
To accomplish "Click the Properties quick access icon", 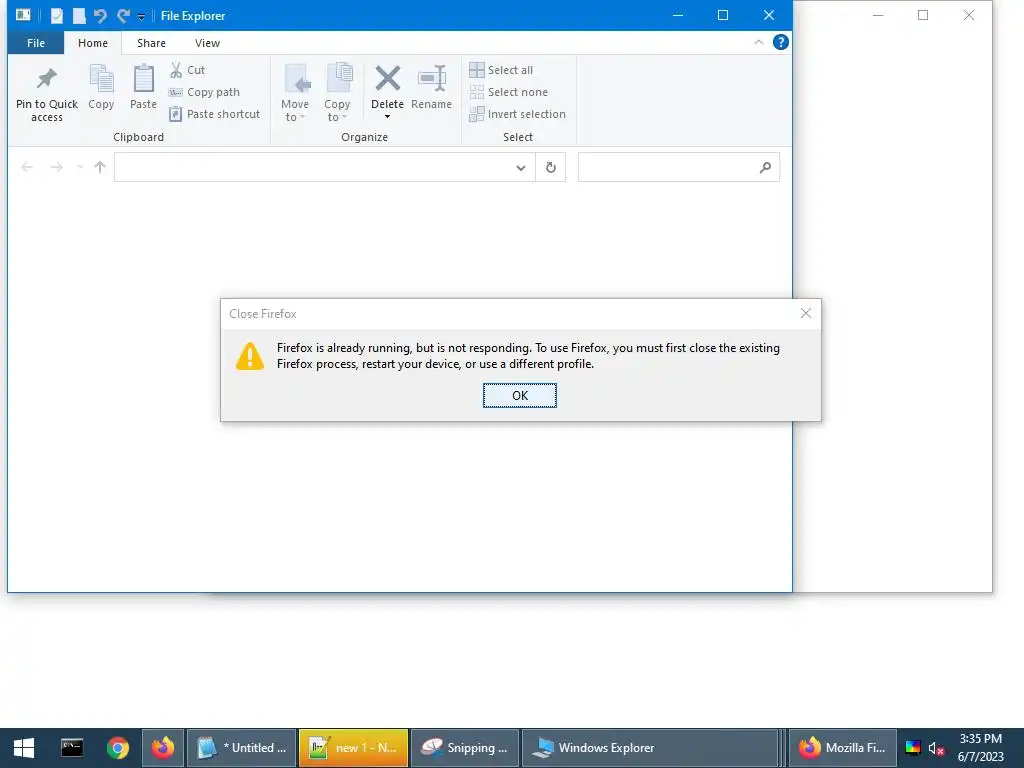I will pyautogui.click(x=57, y=16).
